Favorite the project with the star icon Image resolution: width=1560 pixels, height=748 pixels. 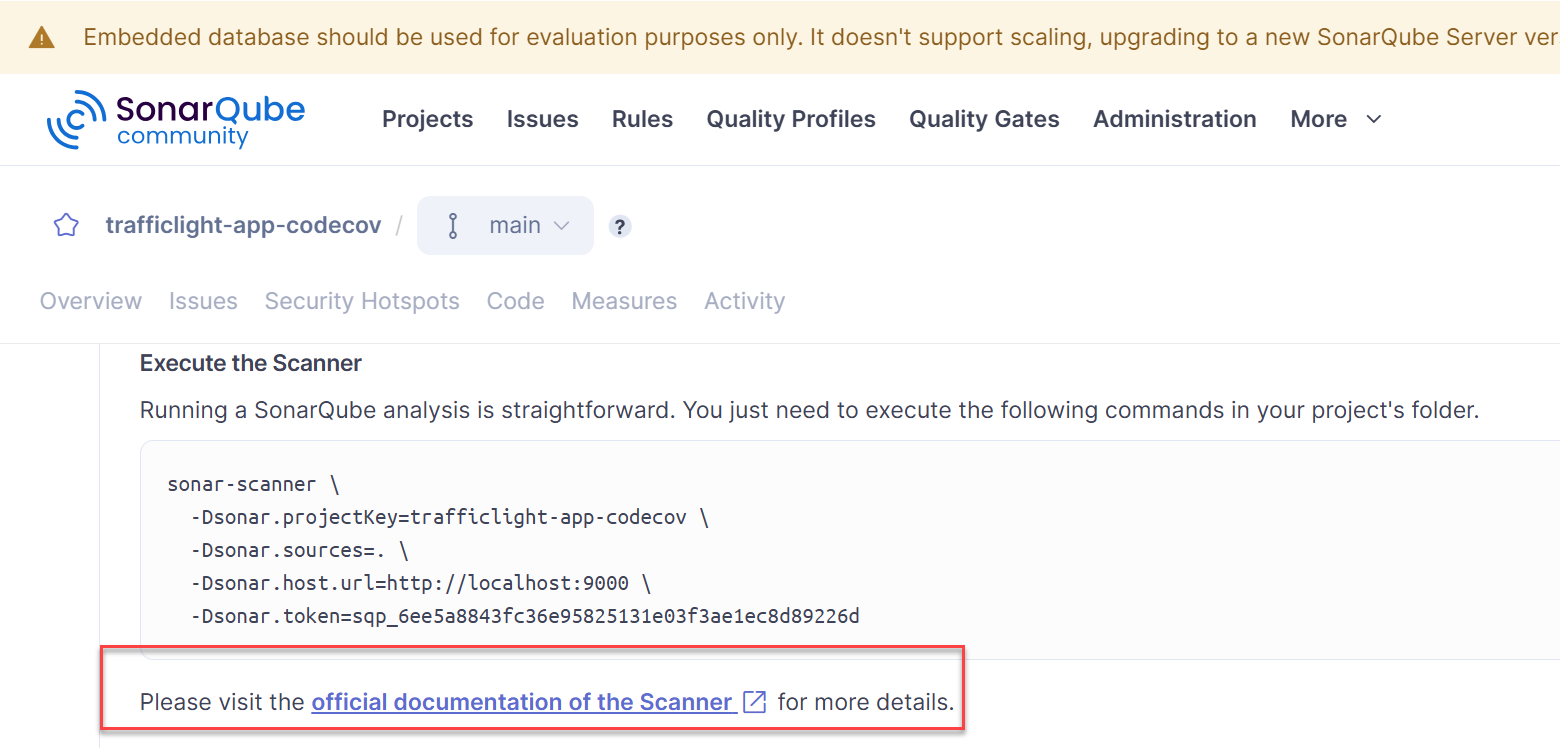[x=66, y=225]
